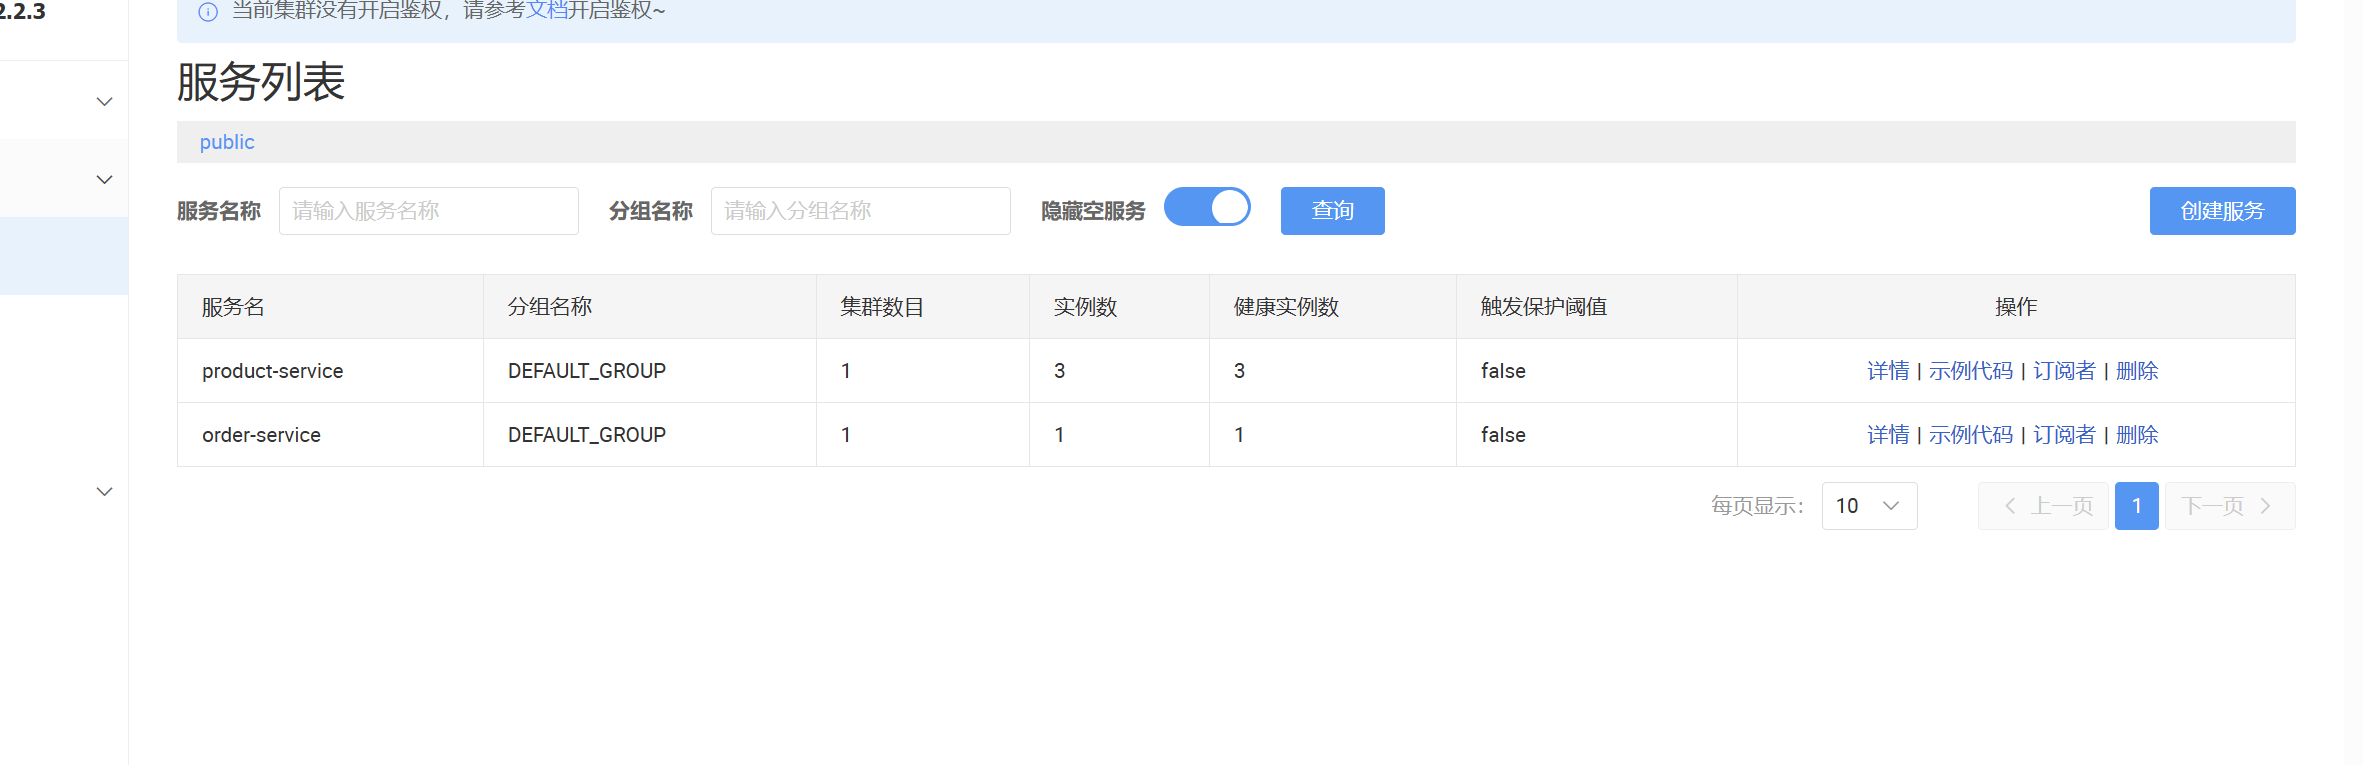Open the 文档 link in the notice banner
Viewport: 2363px width, 765px height.
[x=547, y=11]
